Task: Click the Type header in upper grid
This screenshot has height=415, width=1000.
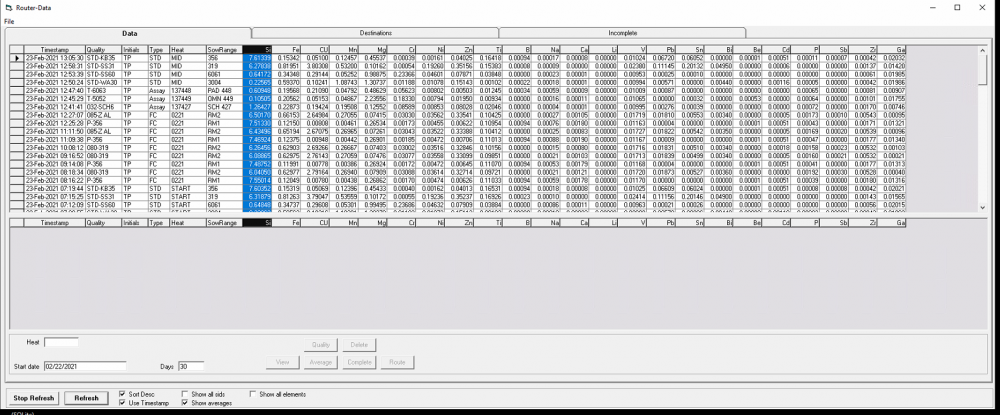Action: click(159, 49)
